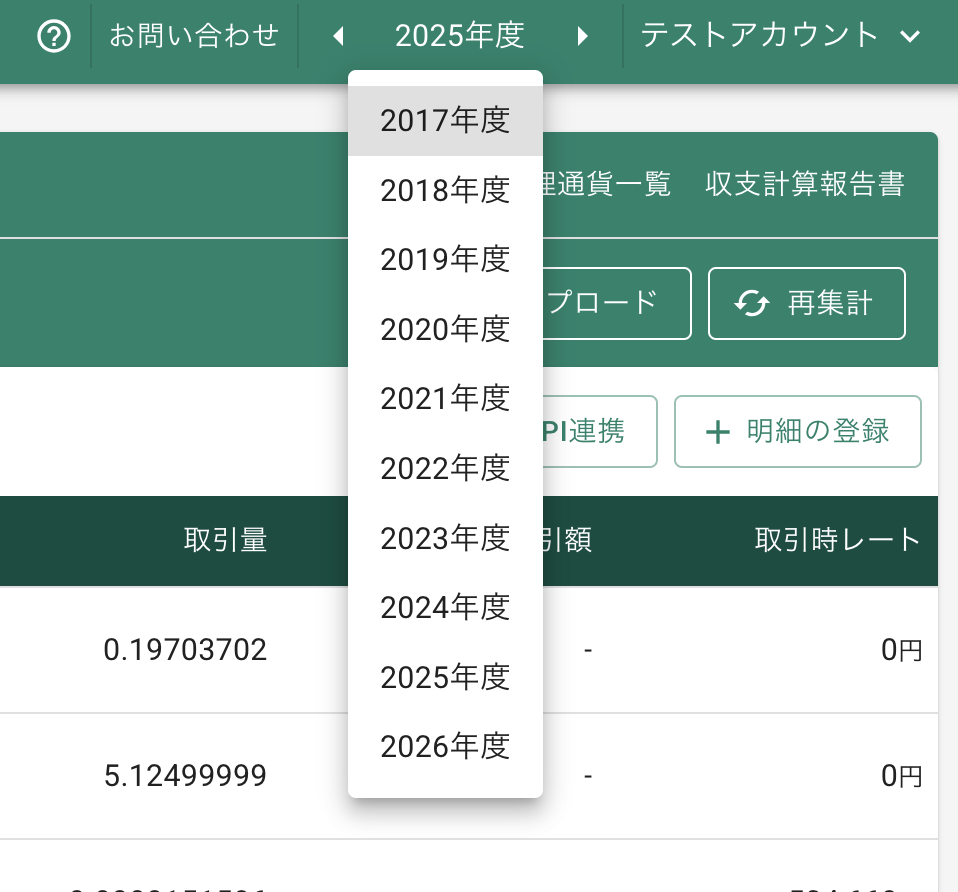Choose 2019年度 in the dropdown

coord(445,260)
